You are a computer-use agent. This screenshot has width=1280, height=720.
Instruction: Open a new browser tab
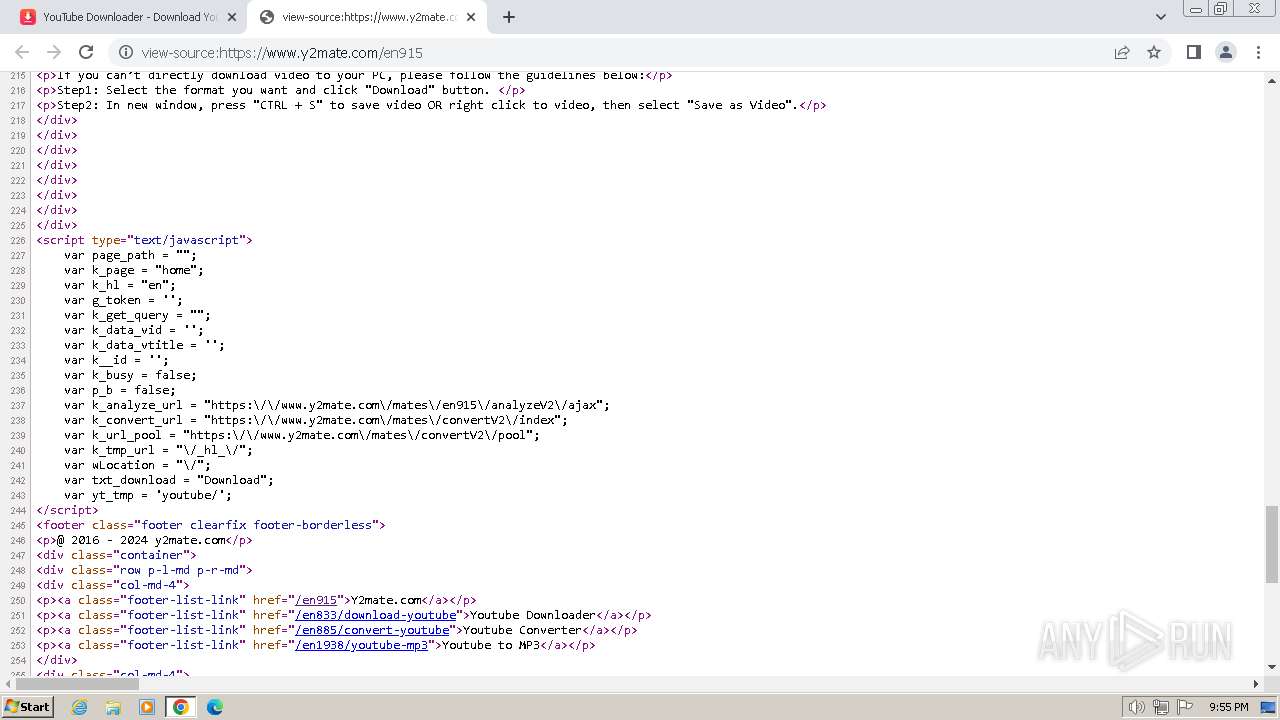pyautogui.click(x=509, y=17)
